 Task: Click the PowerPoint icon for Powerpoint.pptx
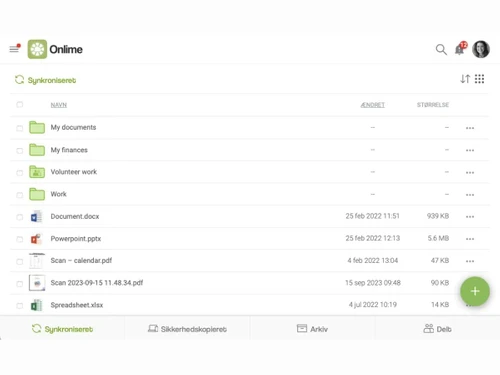[x=36, y=239]
